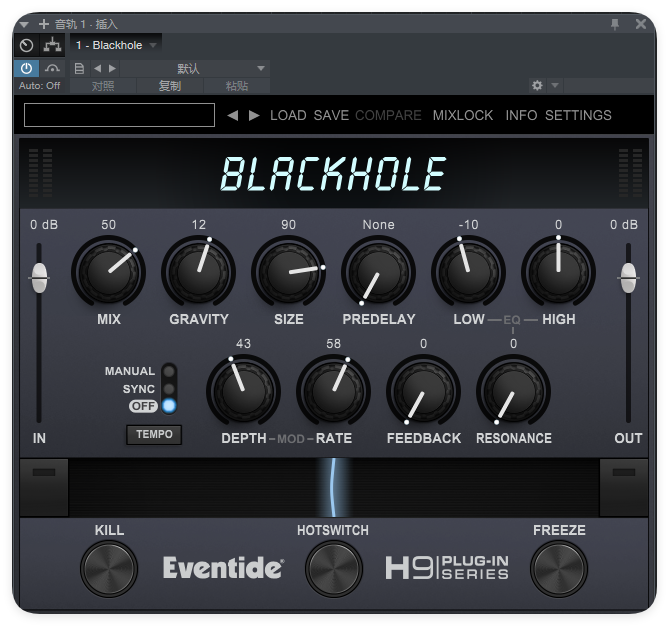The height and width of the screenshot is (626, 669).
Task: Click the LOW EQ knob
Action: [468, 271]
